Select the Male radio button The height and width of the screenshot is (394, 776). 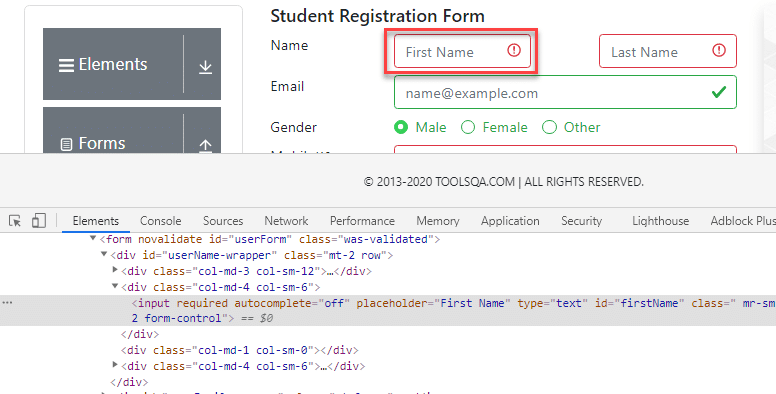401,127
